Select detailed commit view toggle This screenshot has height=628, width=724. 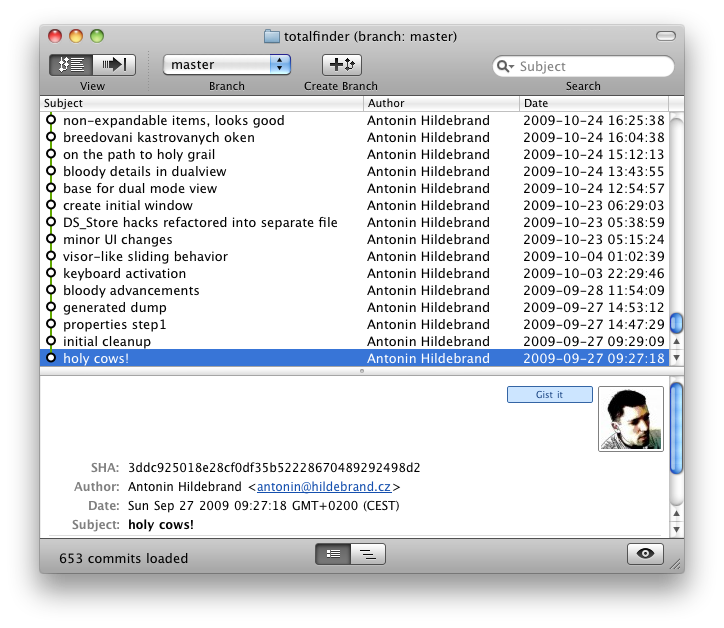tap(333, 553)
